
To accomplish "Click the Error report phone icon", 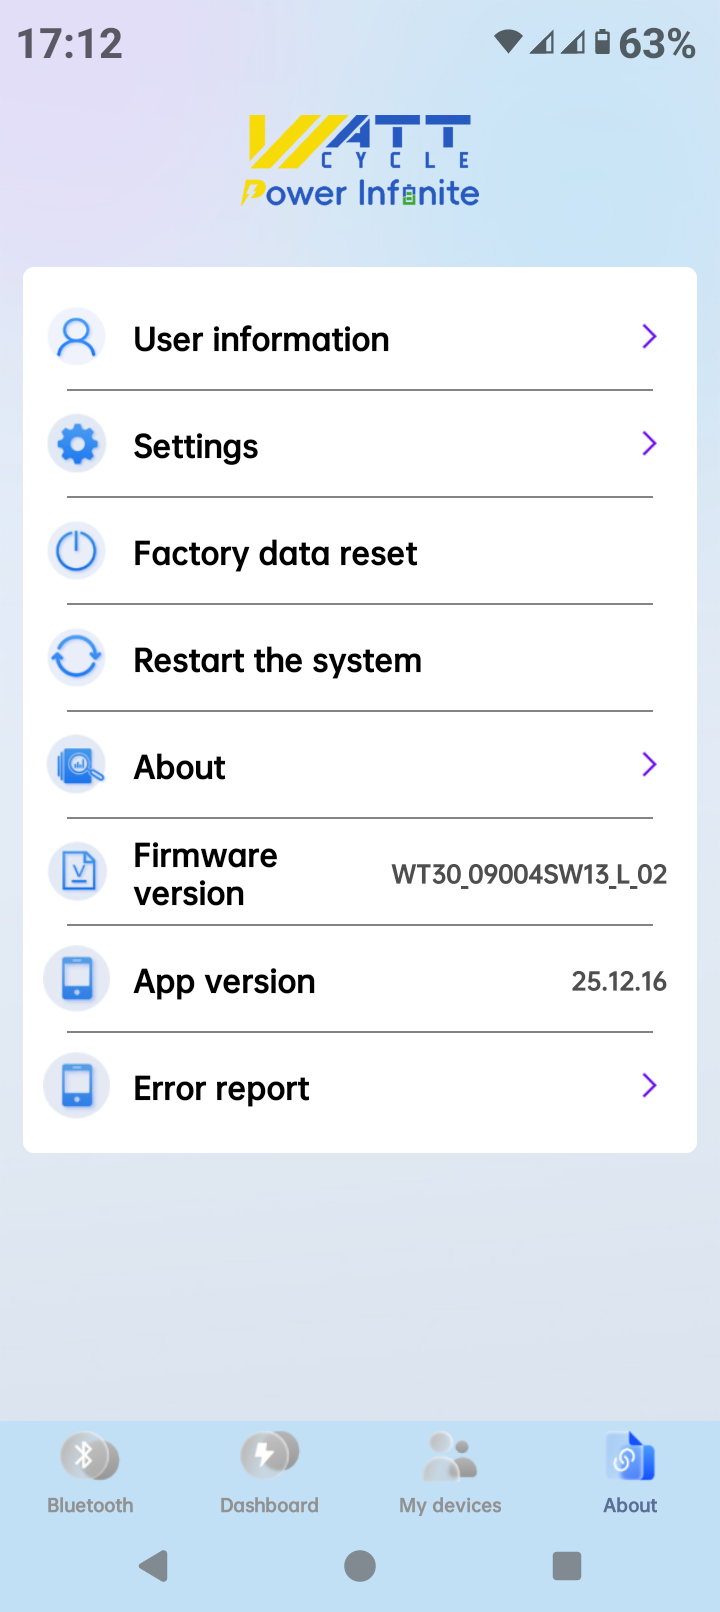I will pyautogui.click(x=77, y=1087).
